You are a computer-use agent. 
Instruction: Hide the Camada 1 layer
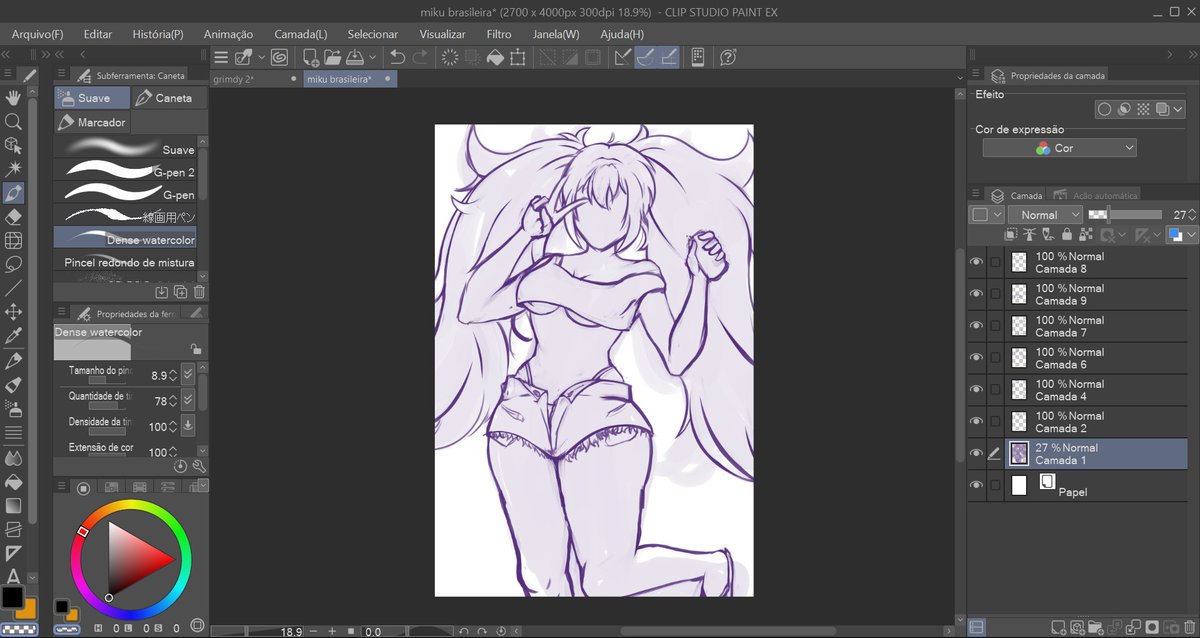(x=977, y=454)
